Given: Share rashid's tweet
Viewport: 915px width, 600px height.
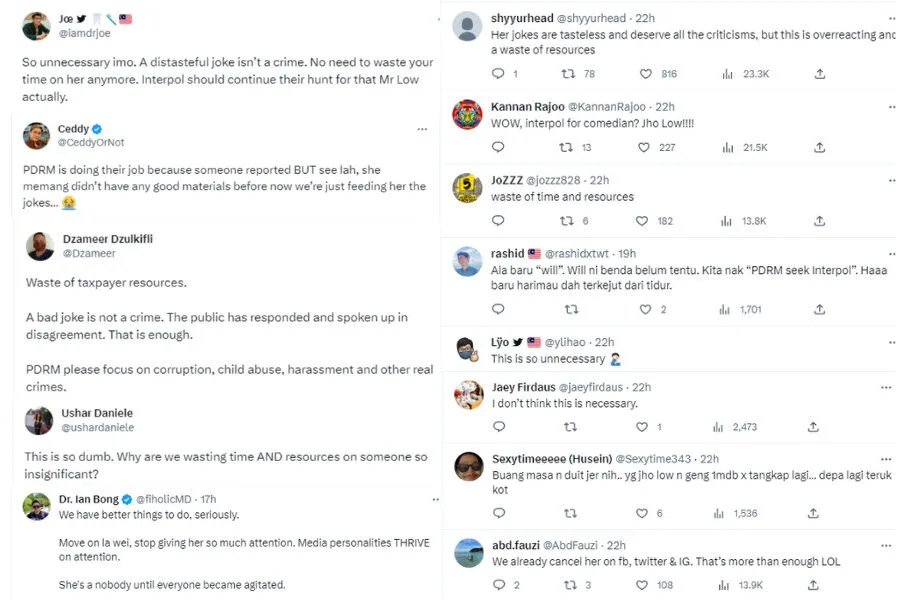Looking at the screenshot, I should [x=820, y=310].
